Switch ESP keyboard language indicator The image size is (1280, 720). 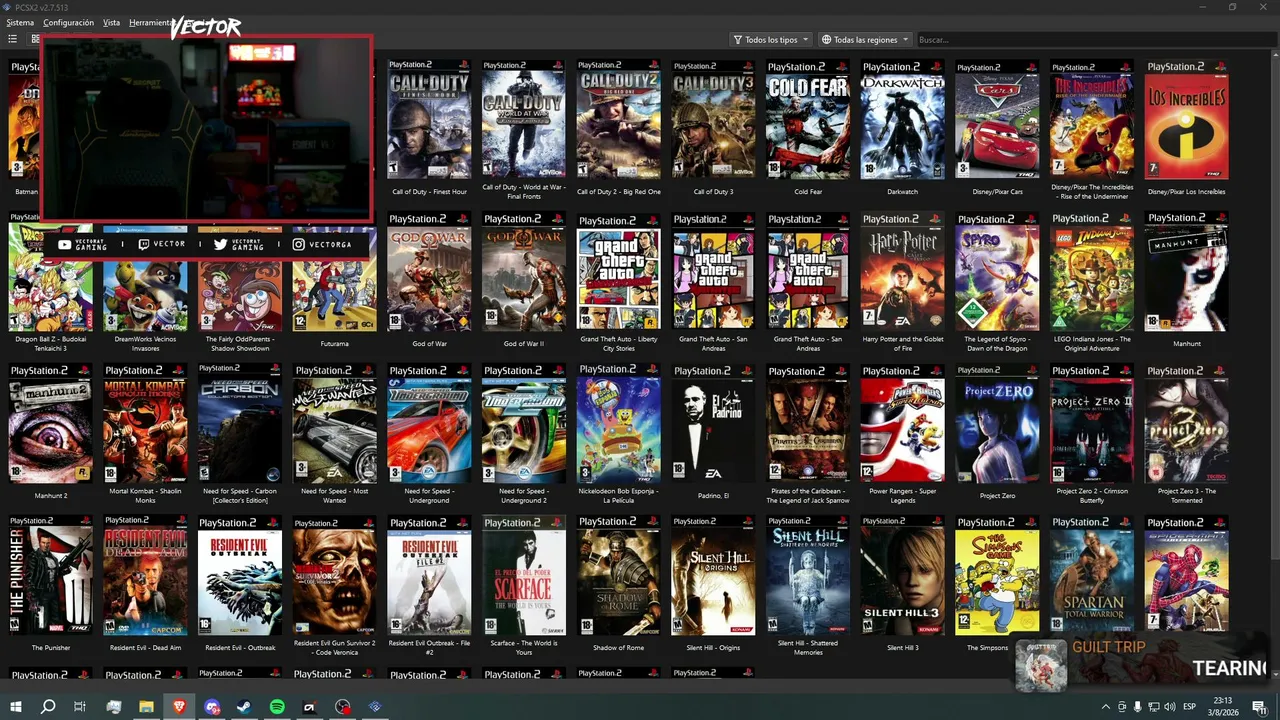(1190, 707)
